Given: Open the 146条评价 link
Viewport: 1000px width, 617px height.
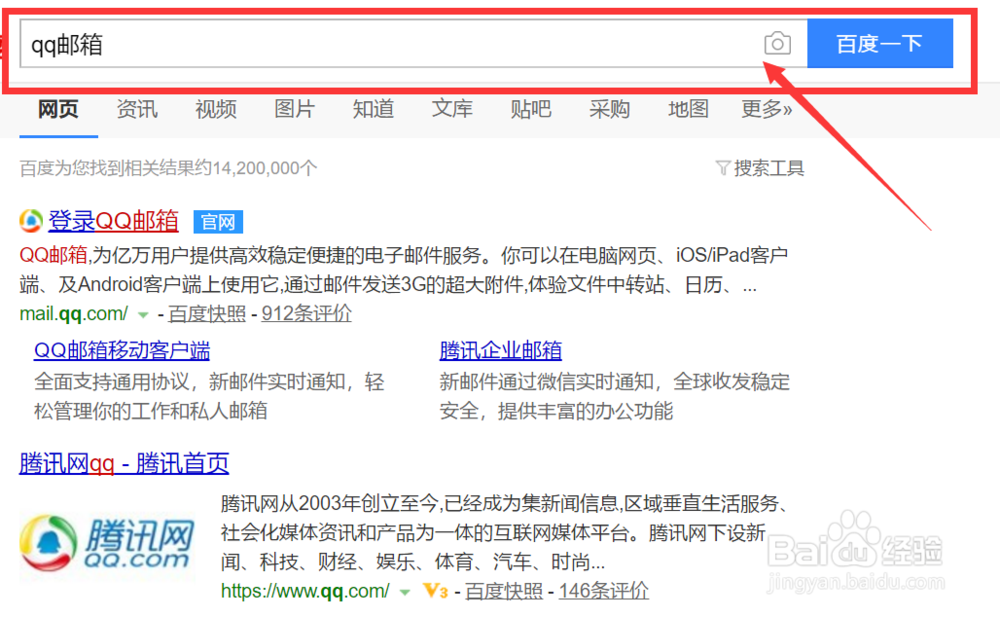Looking at the screenshot, I should (x=603, y=591).
